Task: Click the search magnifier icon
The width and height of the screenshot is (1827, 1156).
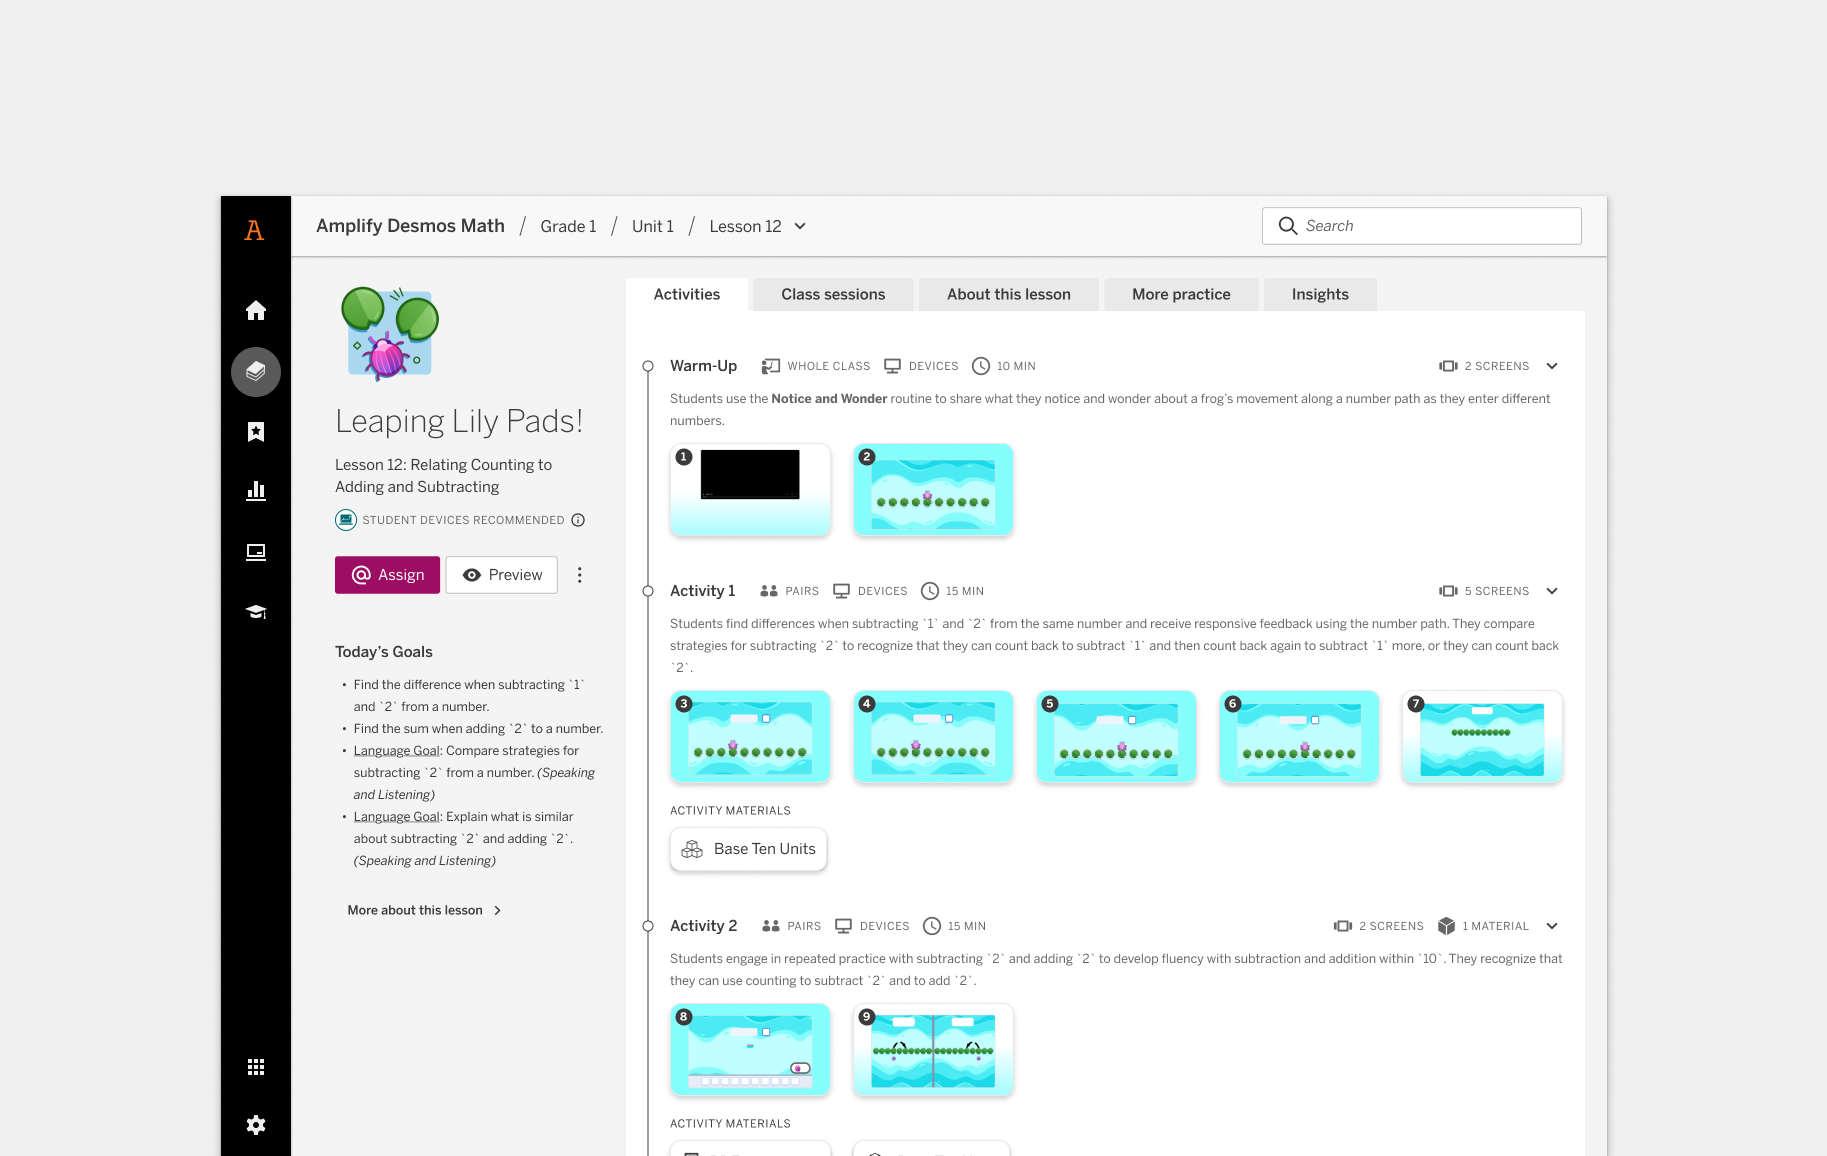Action: coord(1288,226)
